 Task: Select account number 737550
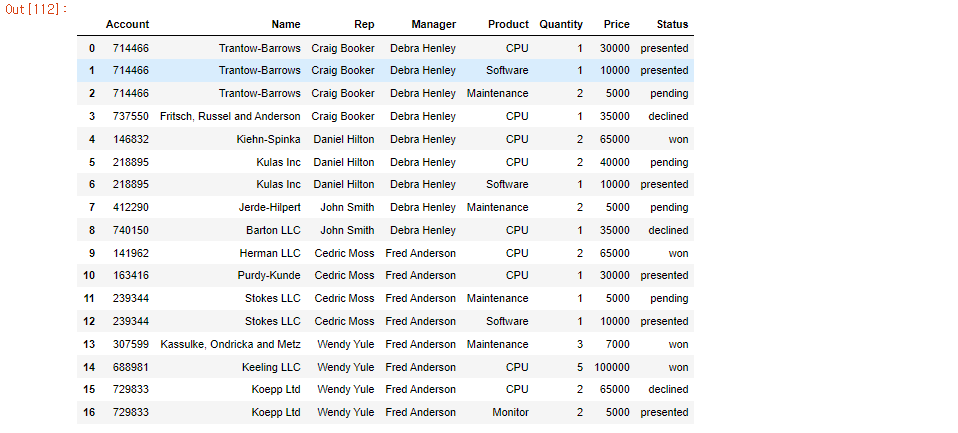tap(131, 116)
